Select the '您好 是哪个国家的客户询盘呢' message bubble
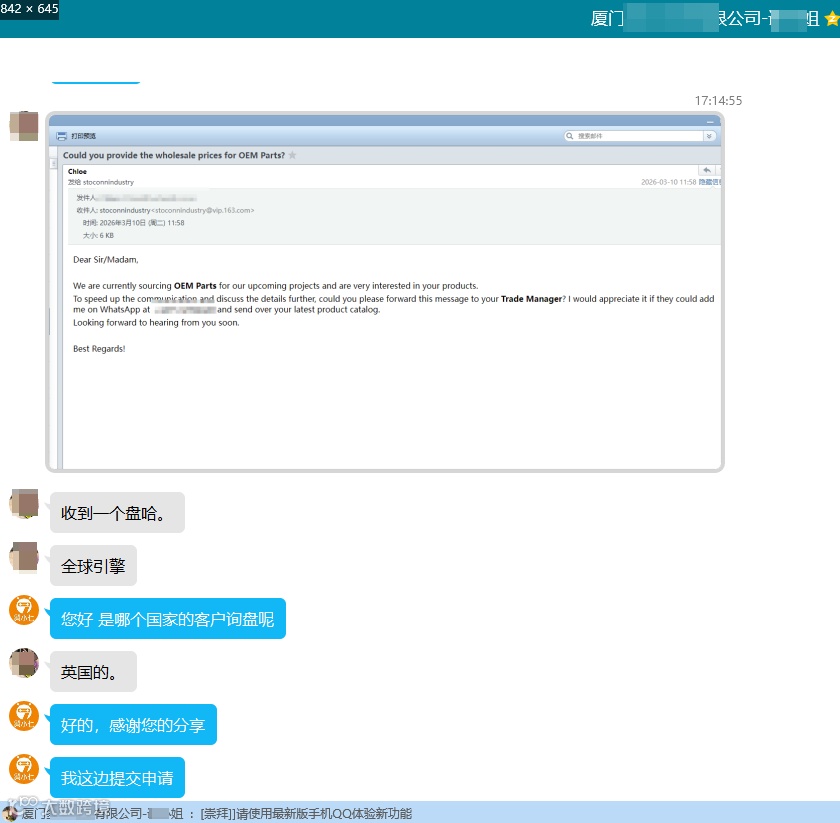 (168, 619)
